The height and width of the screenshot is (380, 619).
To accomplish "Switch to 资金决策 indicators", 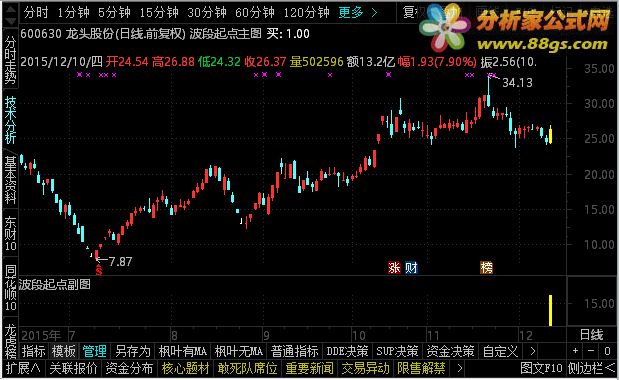I will (x=450, y=351).
